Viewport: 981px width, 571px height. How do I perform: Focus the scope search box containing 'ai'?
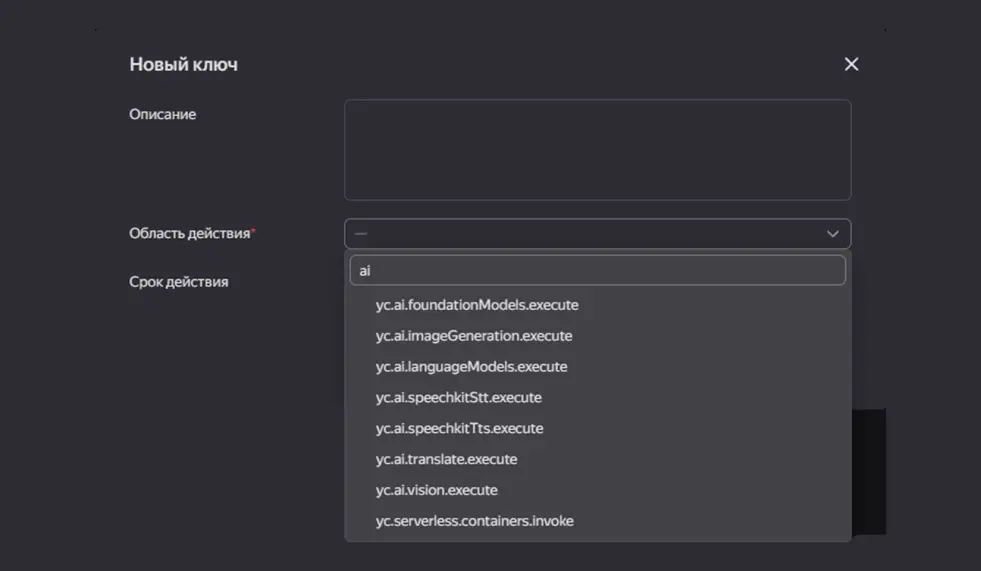tap(597, 270)
